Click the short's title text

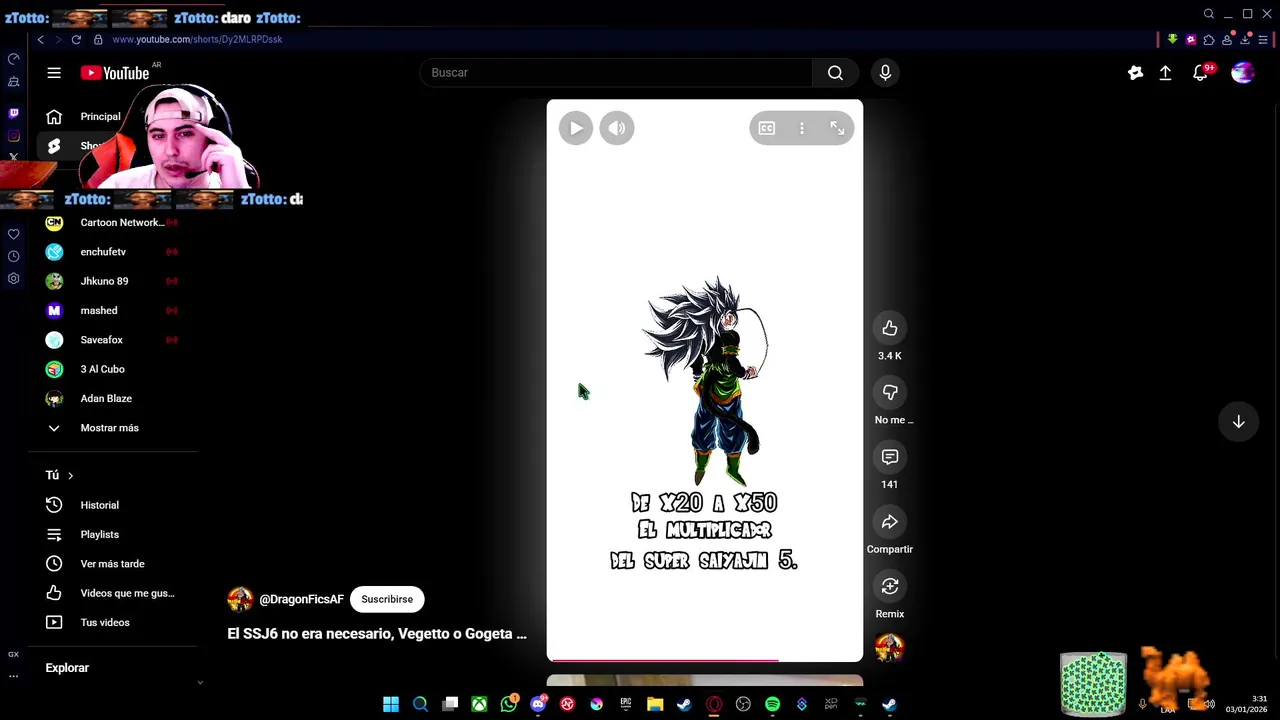[377, 634]
